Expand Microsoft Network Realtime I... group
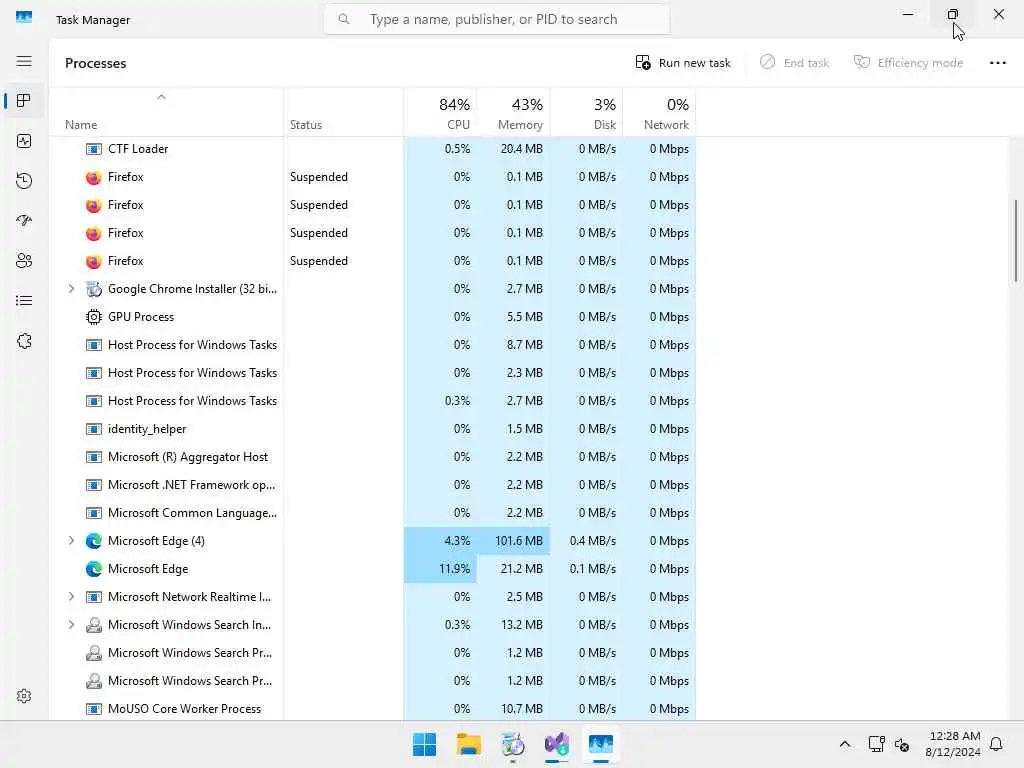 71,597
